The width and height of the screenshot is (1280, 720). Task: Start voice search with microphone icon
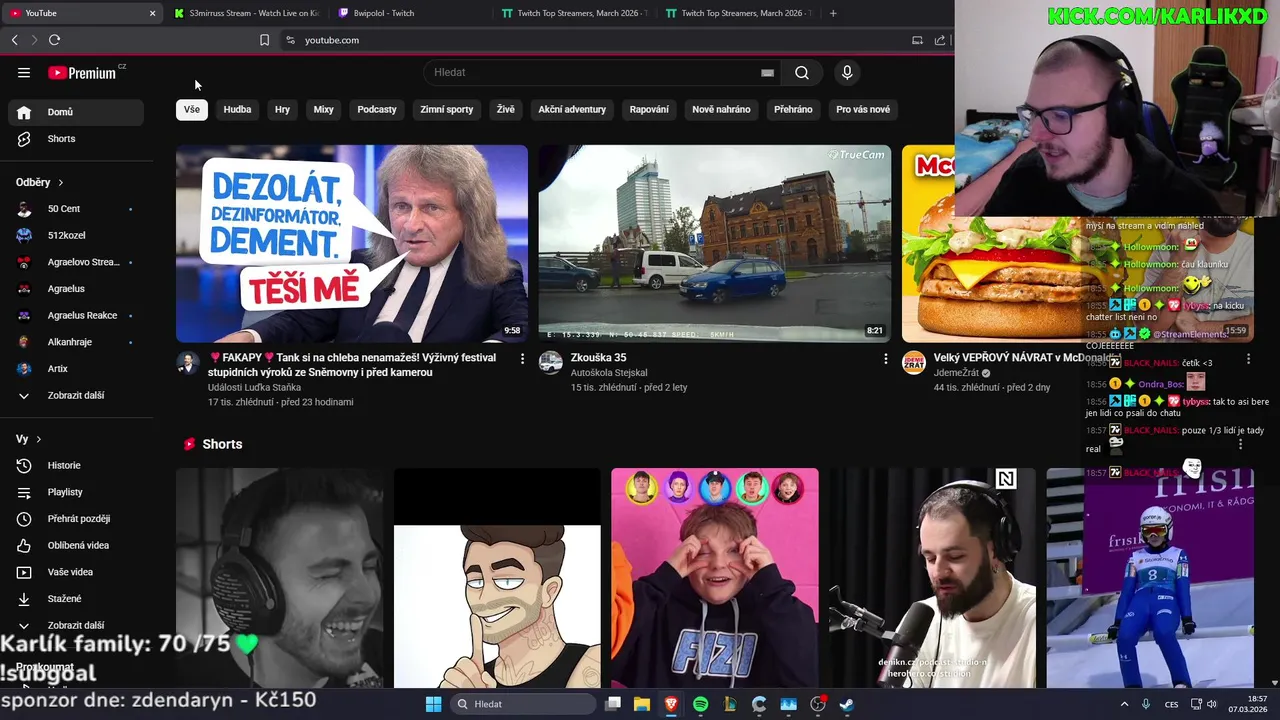pos(847,73)
